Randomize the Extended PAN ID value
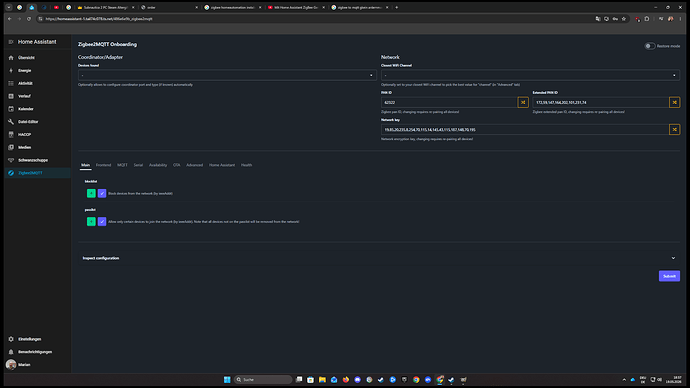This screenshot has width=690, height=388. coord(674,102)
